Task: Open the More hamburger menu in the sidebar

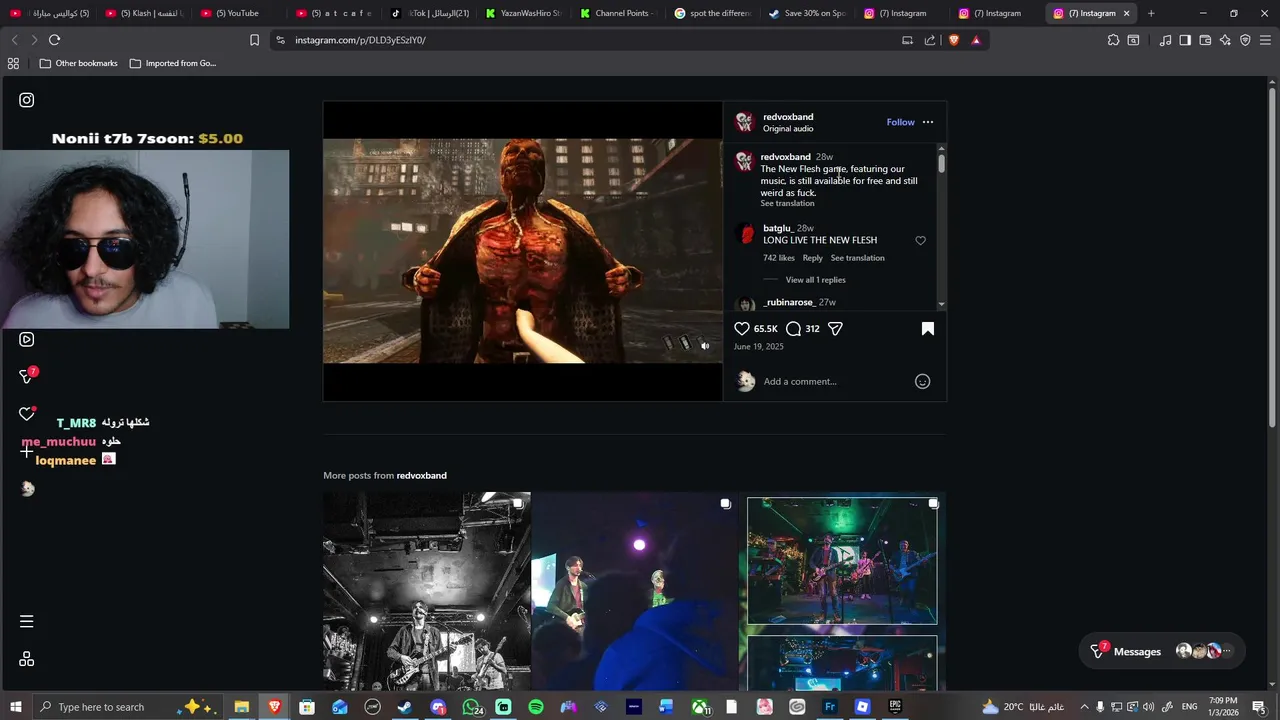Action: [x=27, y=621]
